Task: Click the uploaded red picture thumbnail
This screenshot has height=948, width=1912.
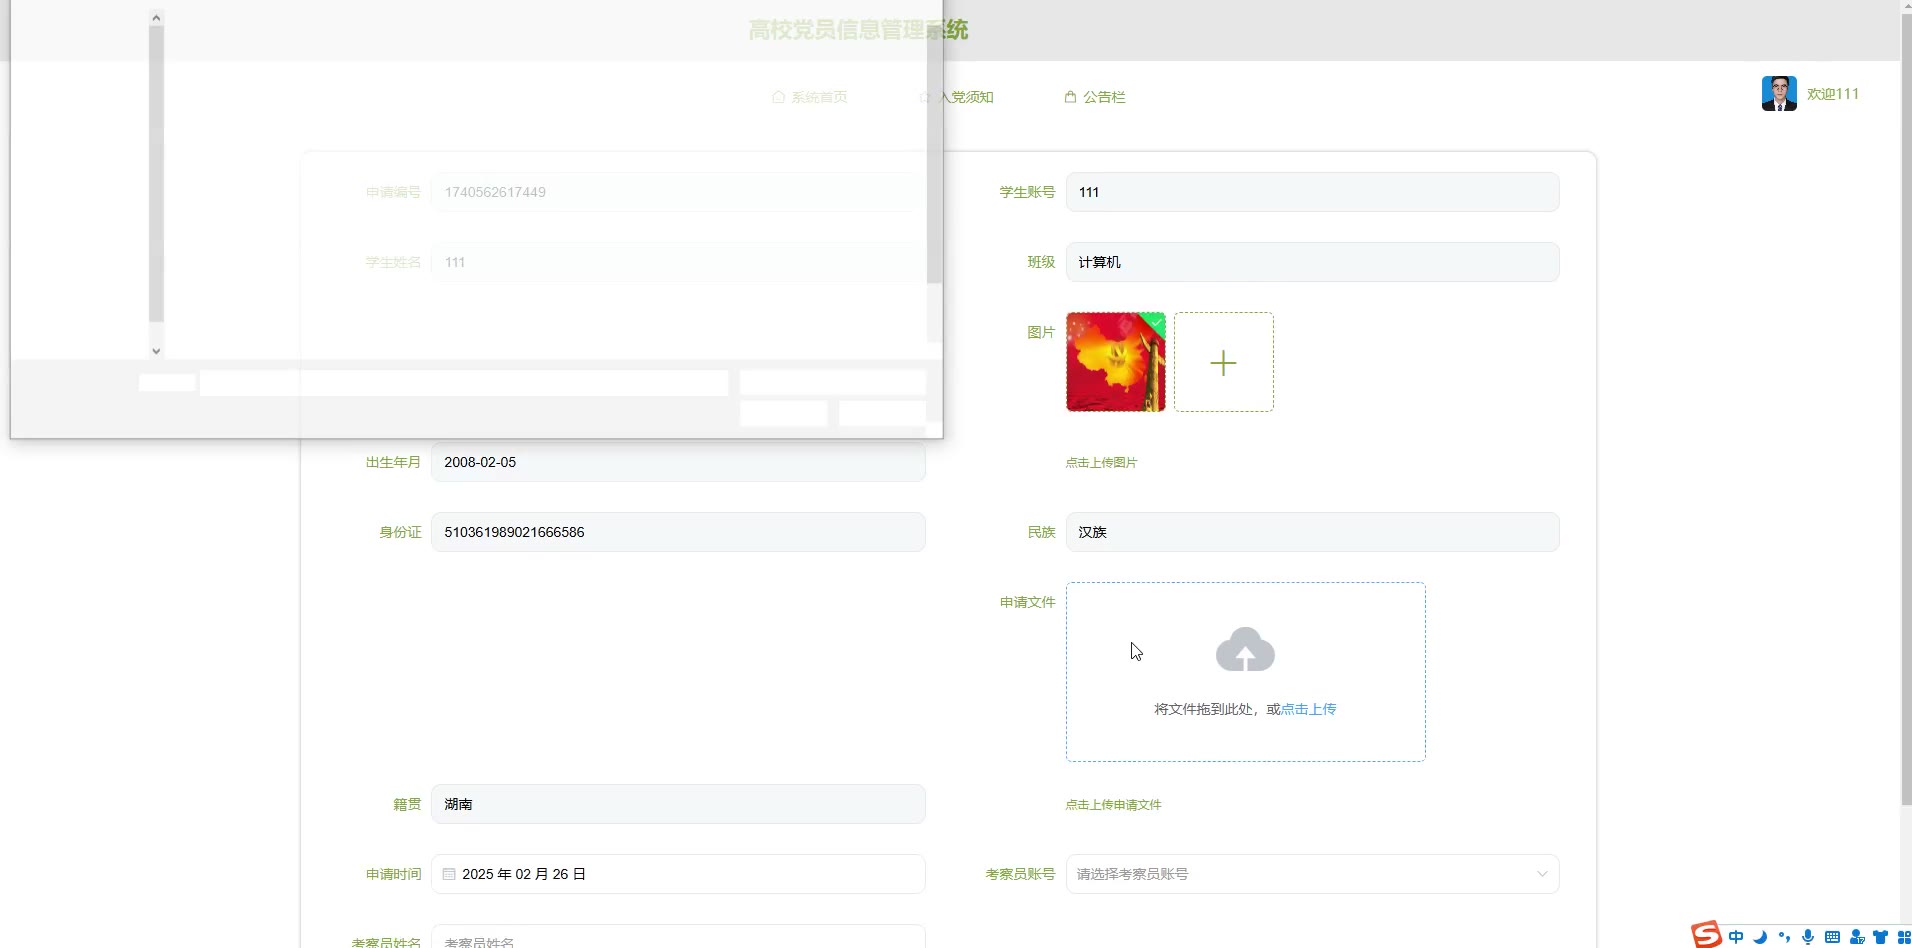Action: coord(1116,362)
